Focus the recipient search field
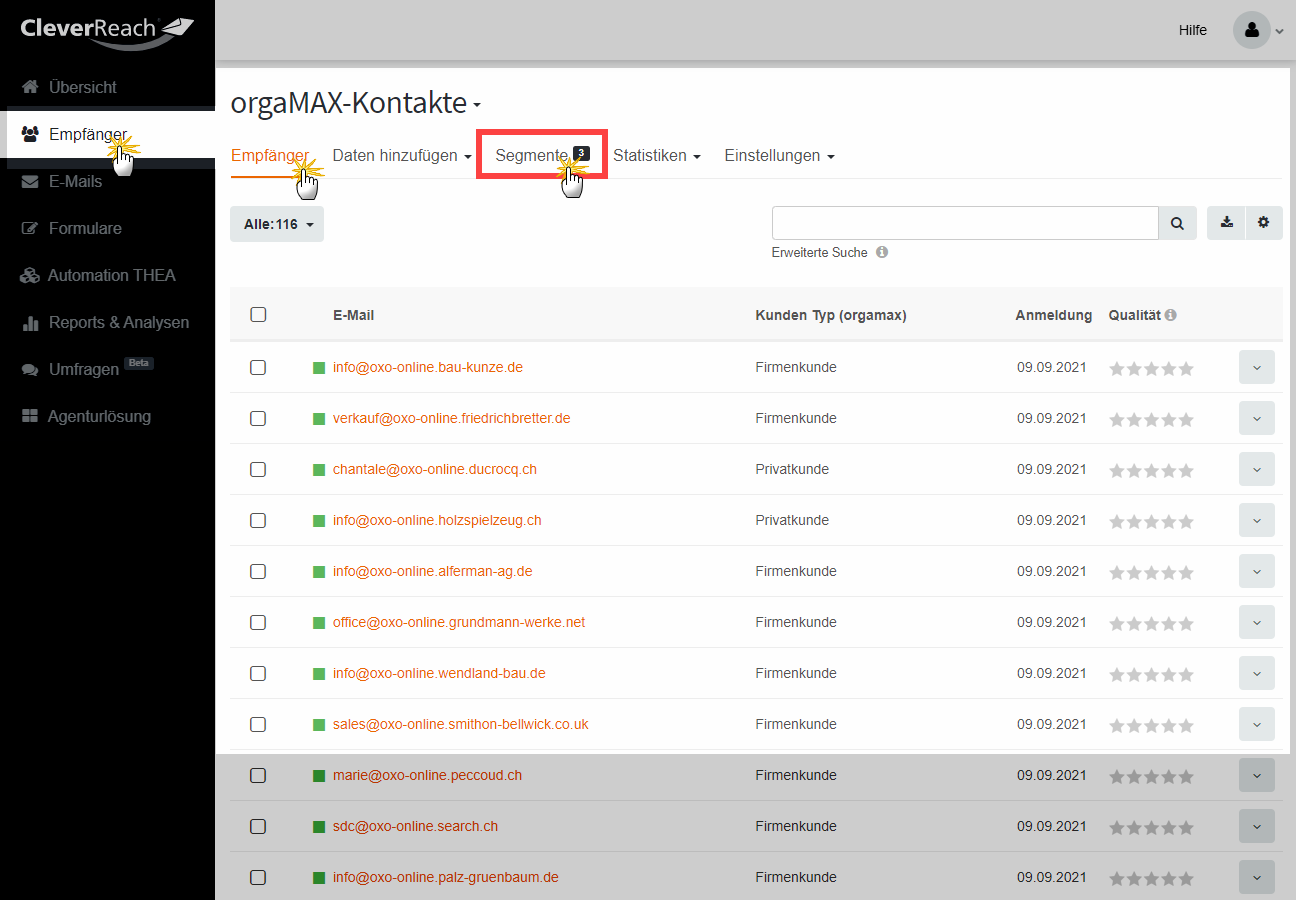The height and width of the screenshot is (900, 1296). tap(965, 223)
